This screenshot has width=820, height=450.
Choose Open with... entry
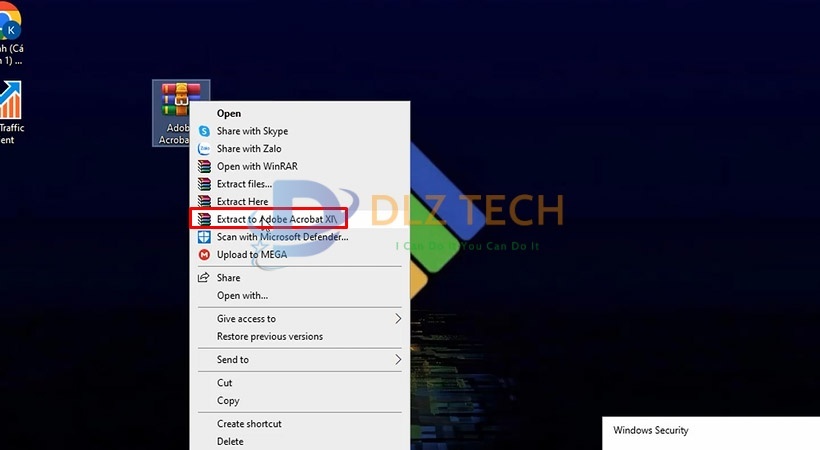coord(299,296)
